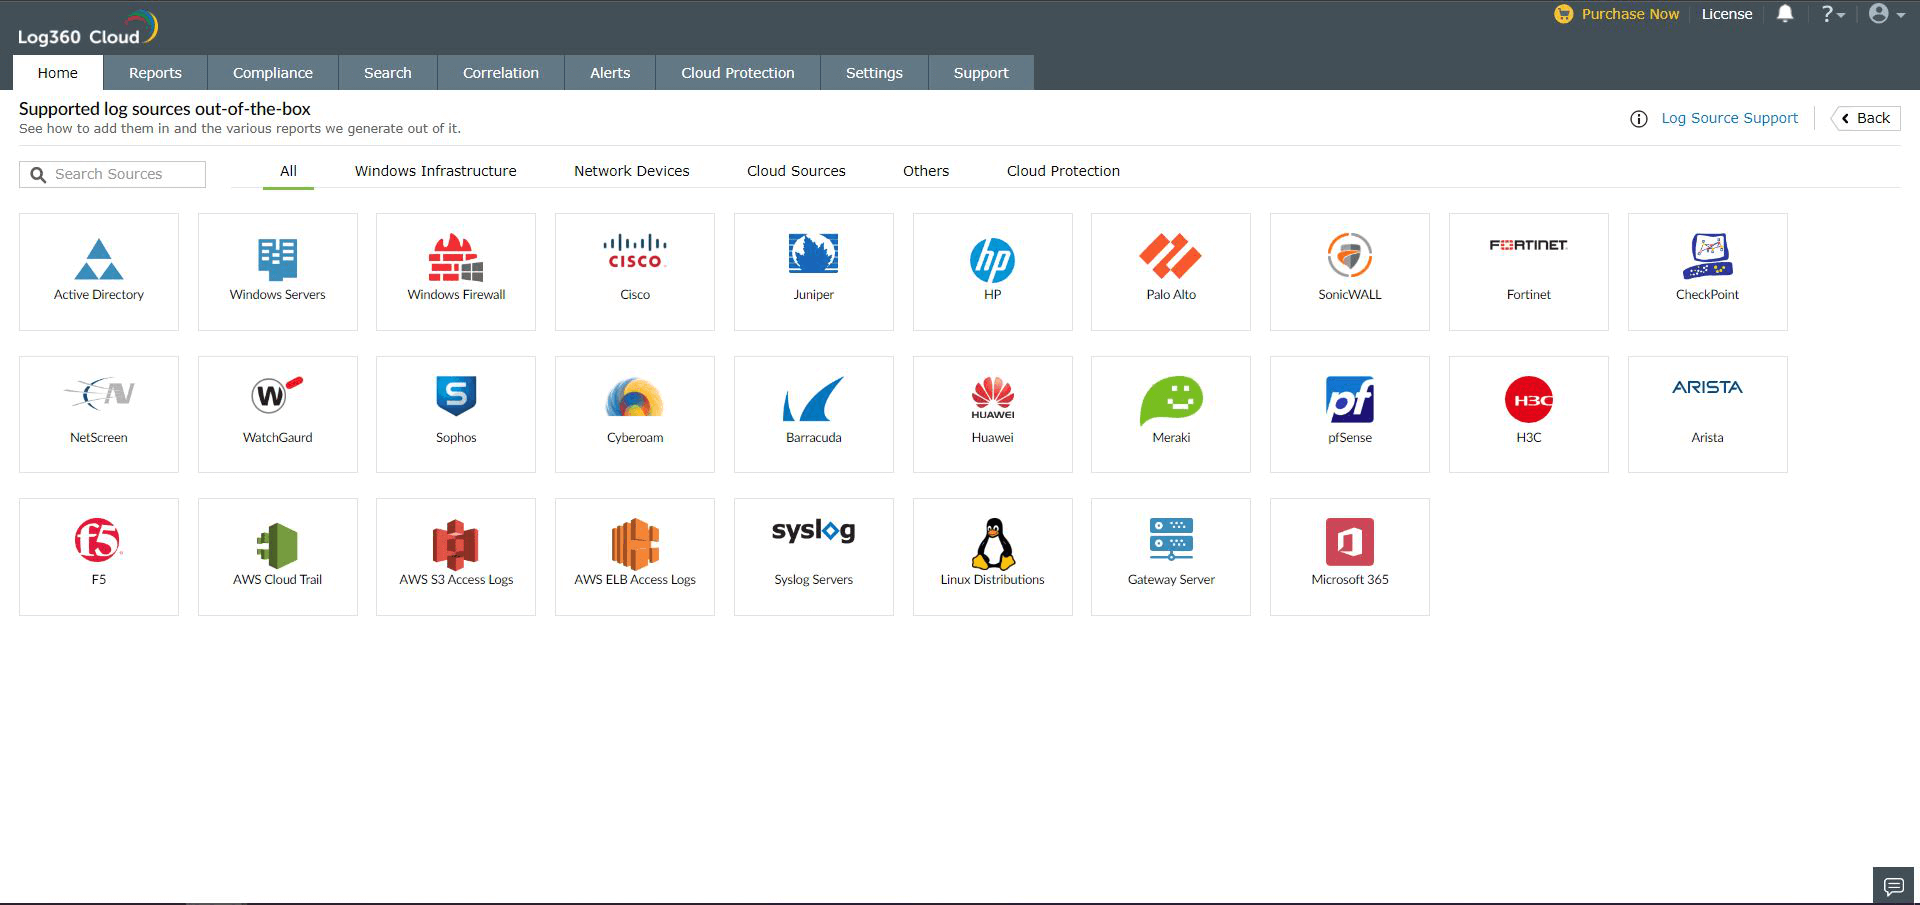The width and height of the screenshot is (1920, 905).
Task: Switch to the Network Devices tab
Action: tap(631, 171)
